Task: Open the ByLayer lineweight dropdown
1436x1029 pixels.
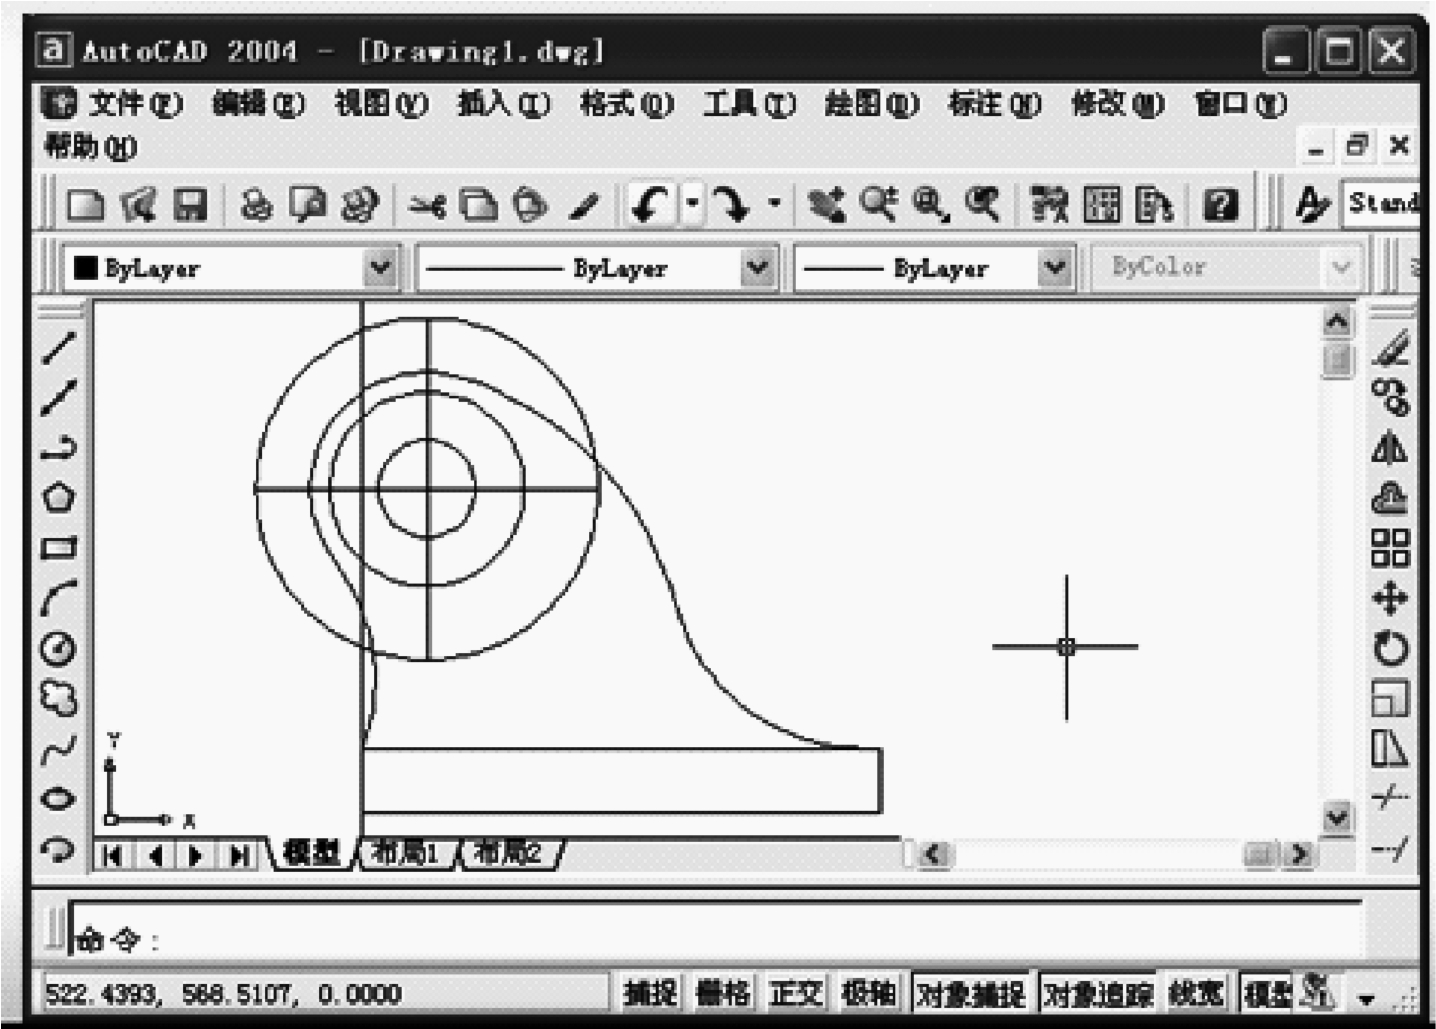Action: (1054, 268)
